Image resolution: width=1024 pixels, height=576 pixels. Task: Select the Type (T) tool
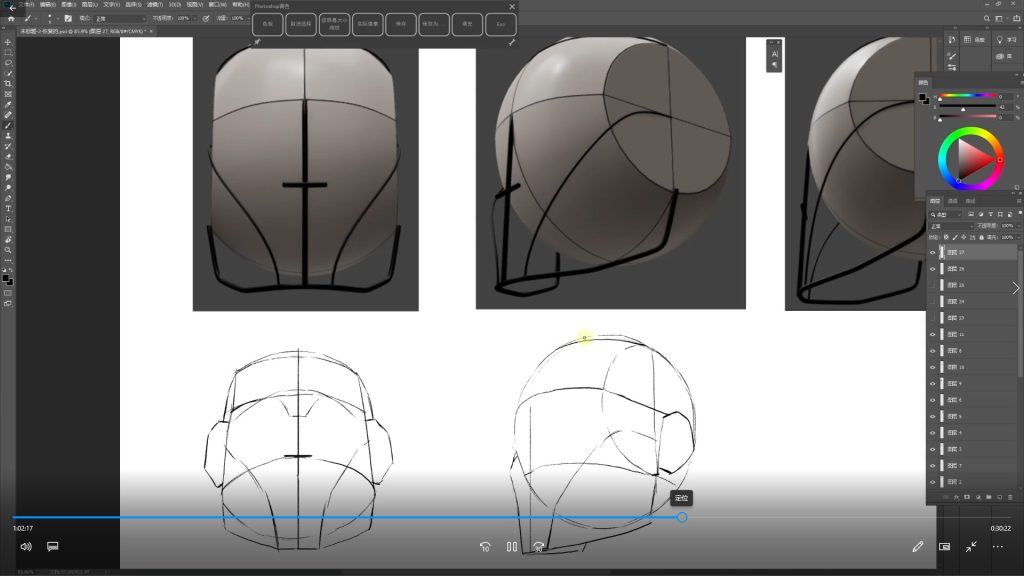(8, 208)
